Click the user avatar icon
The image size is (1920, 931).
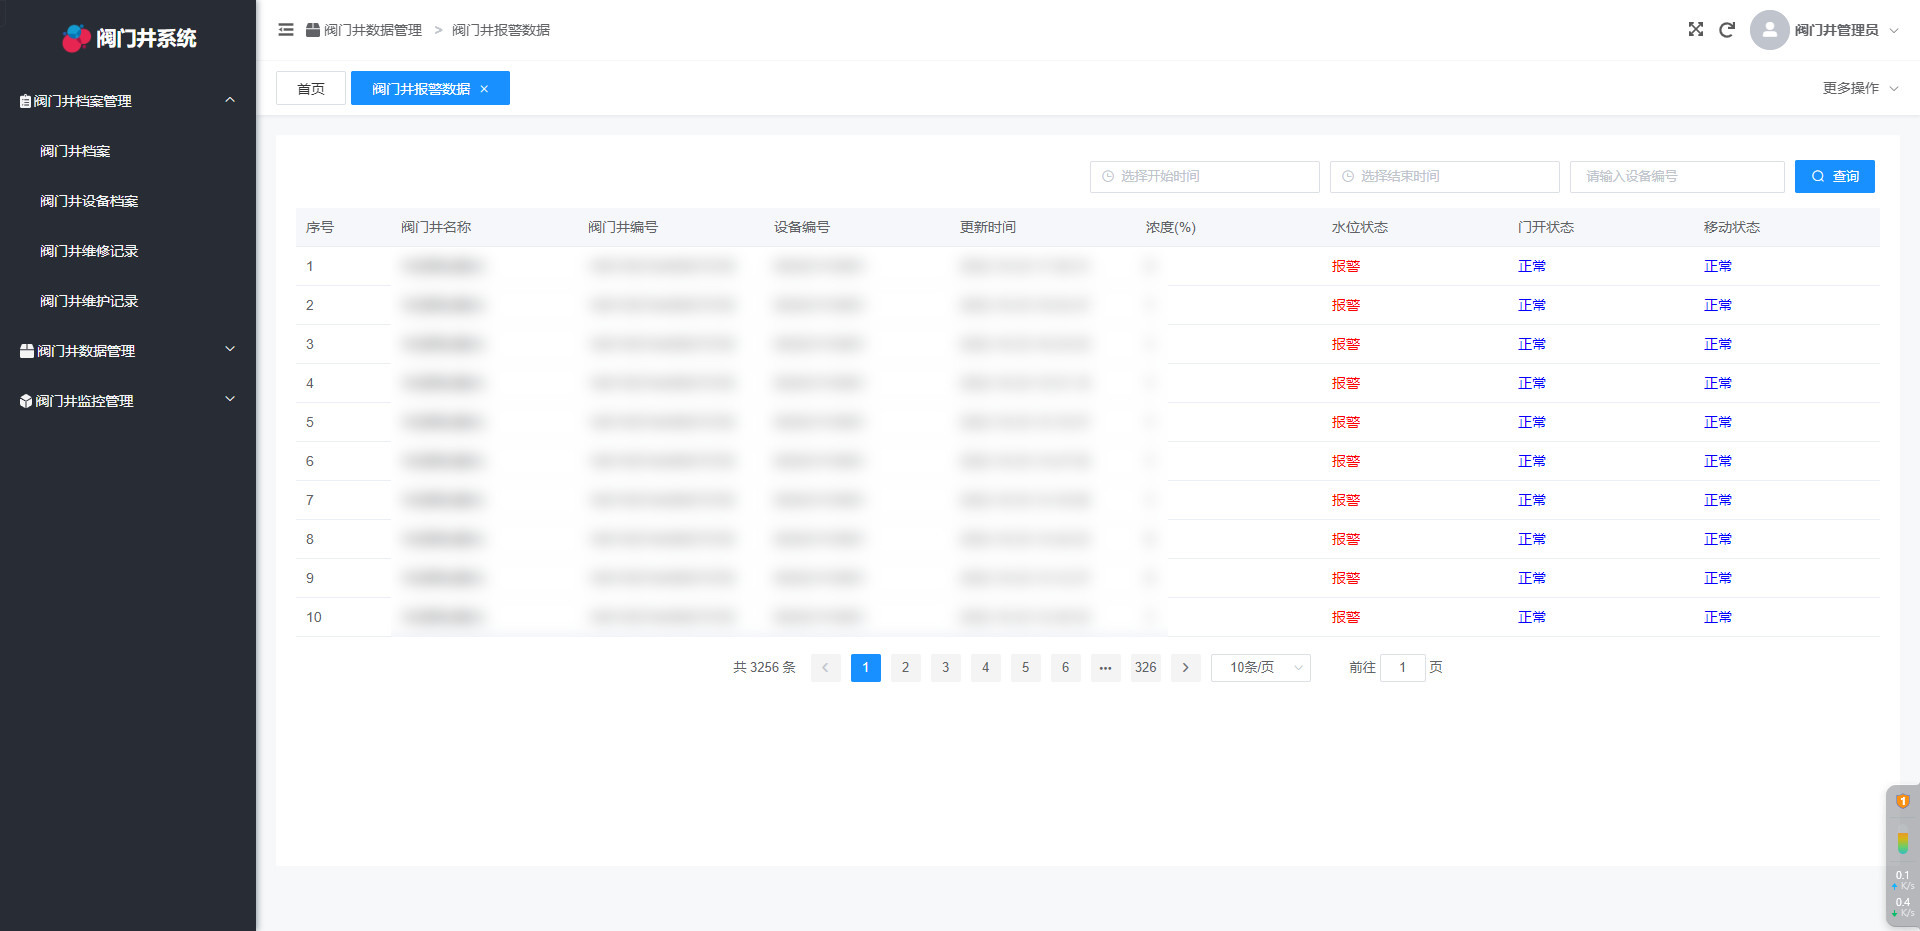(x=1769, y=30)
